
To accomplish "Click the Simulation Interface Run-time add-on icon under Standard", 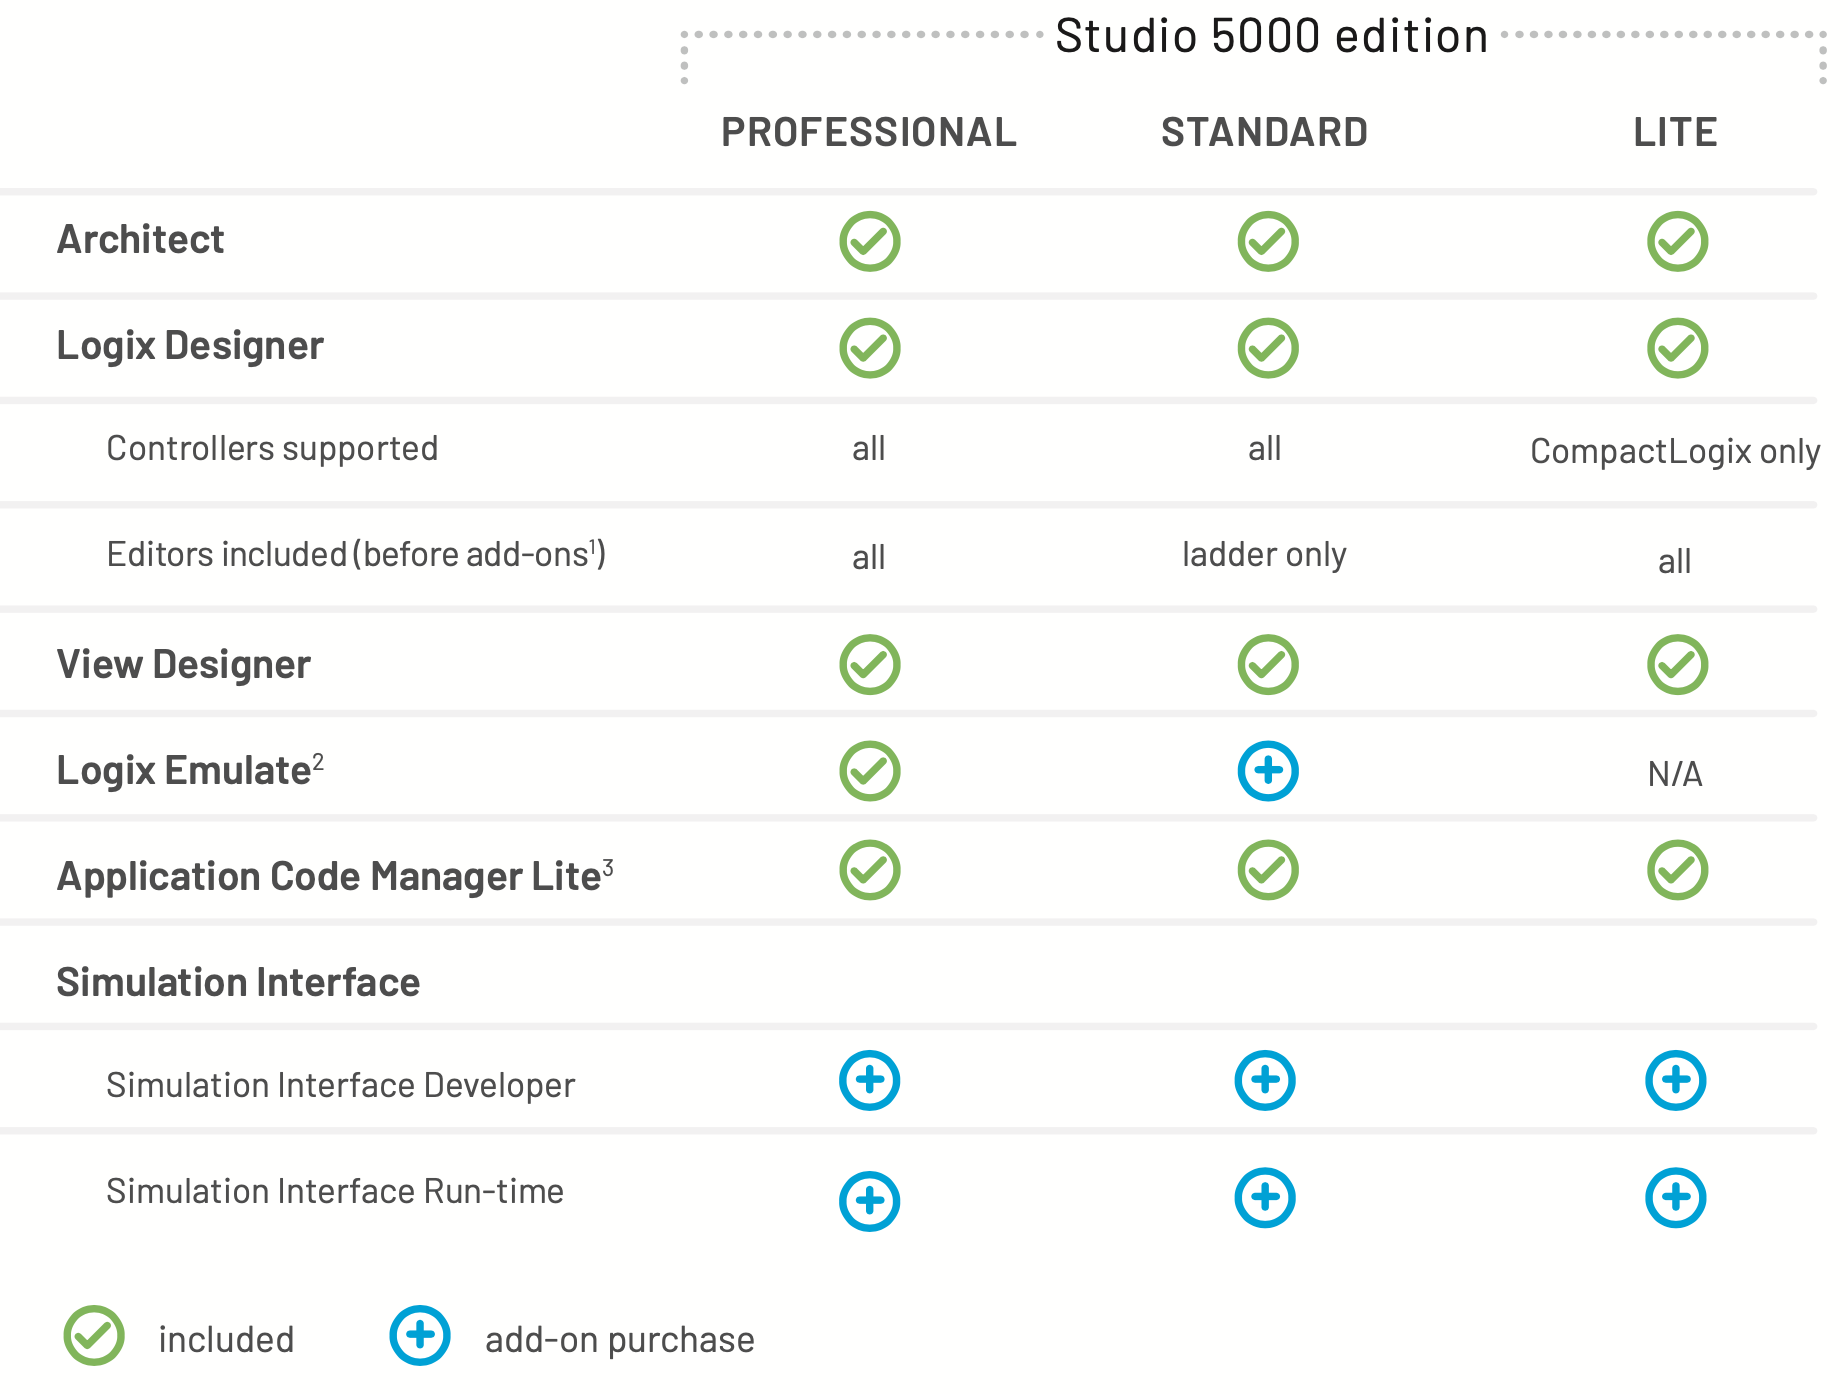I will (x=1266, y=1198).
